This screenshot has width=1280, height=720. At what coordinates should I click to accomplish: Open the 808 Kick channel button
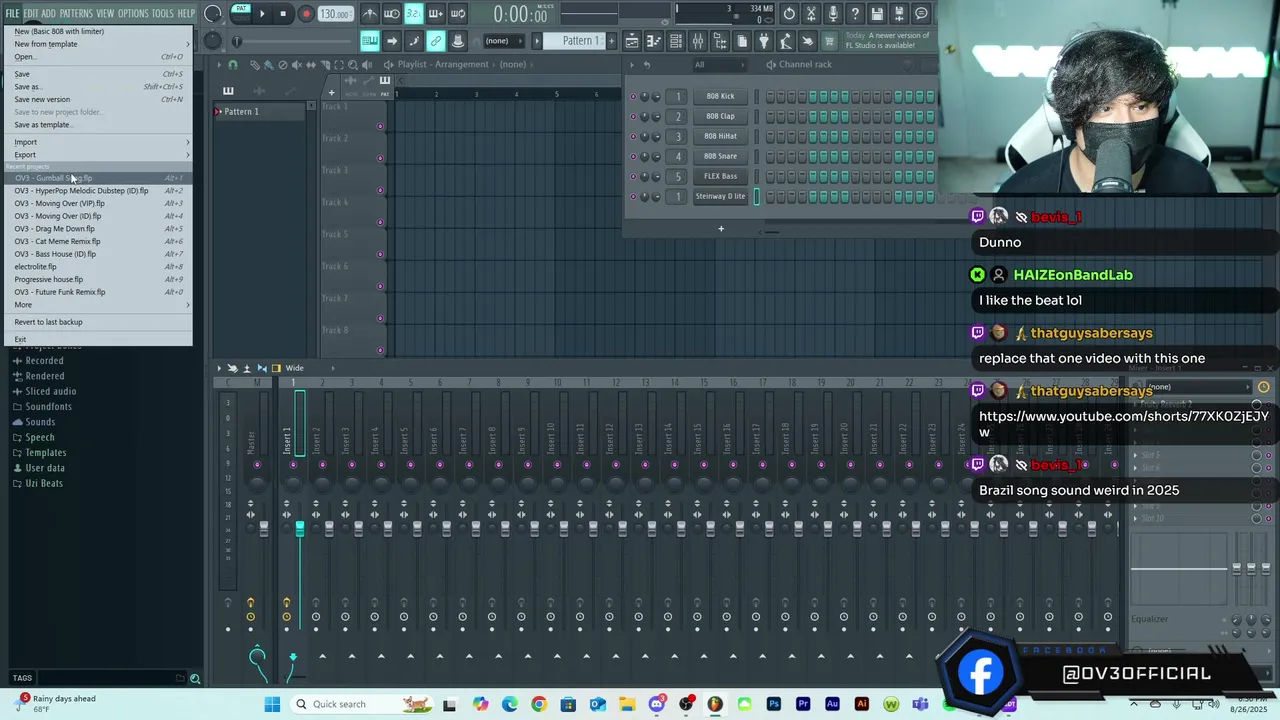pos(720,96)
